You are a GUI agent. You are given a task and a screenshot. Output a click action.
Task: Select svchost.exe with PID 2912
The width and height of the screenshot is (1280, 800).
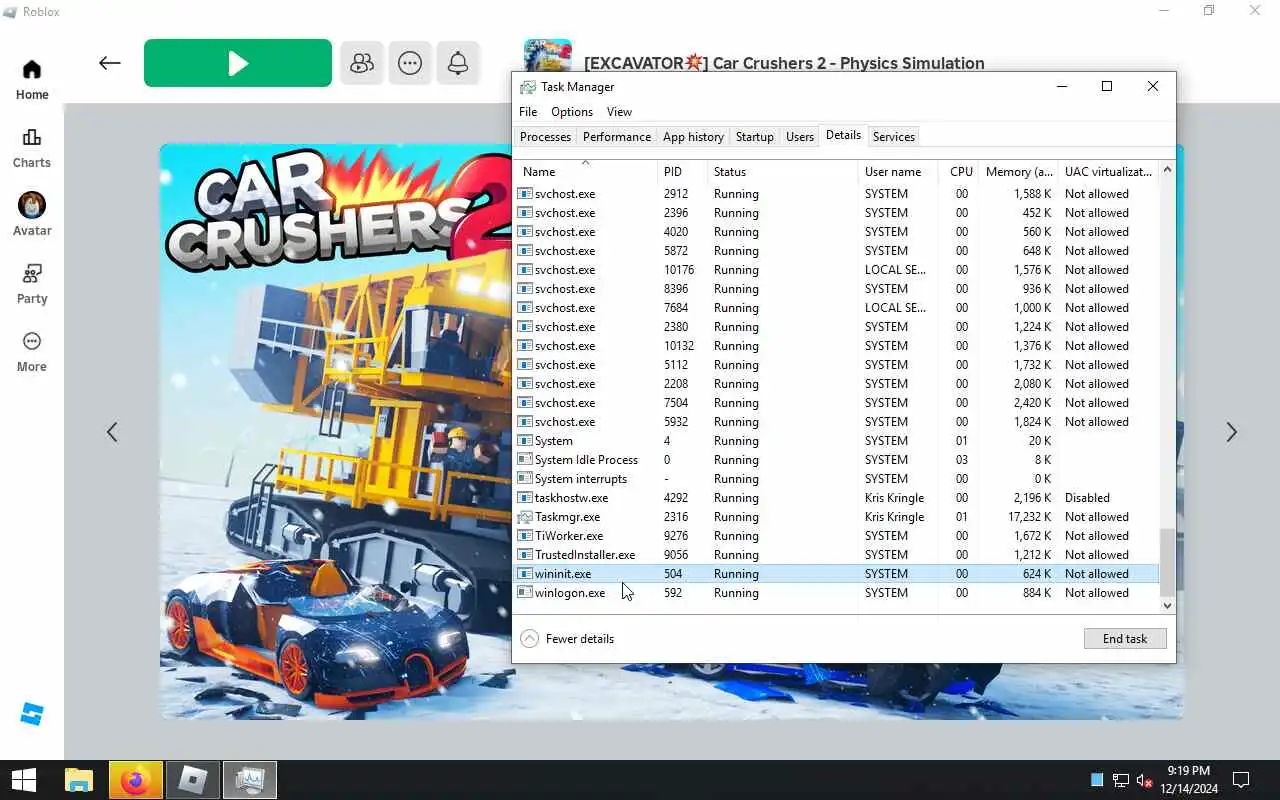(836, 194)
